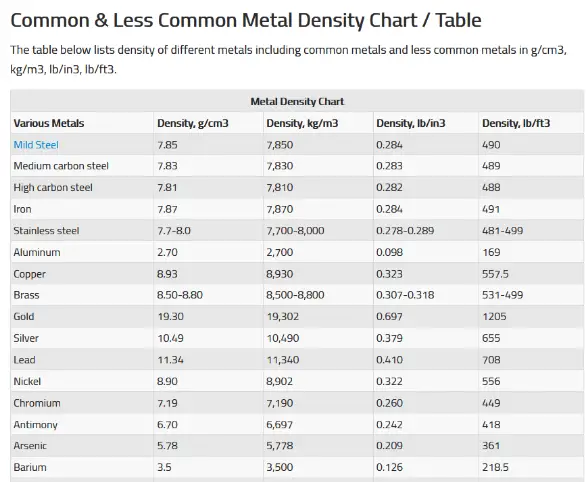Click the Arsenic row label

(30, 446)
